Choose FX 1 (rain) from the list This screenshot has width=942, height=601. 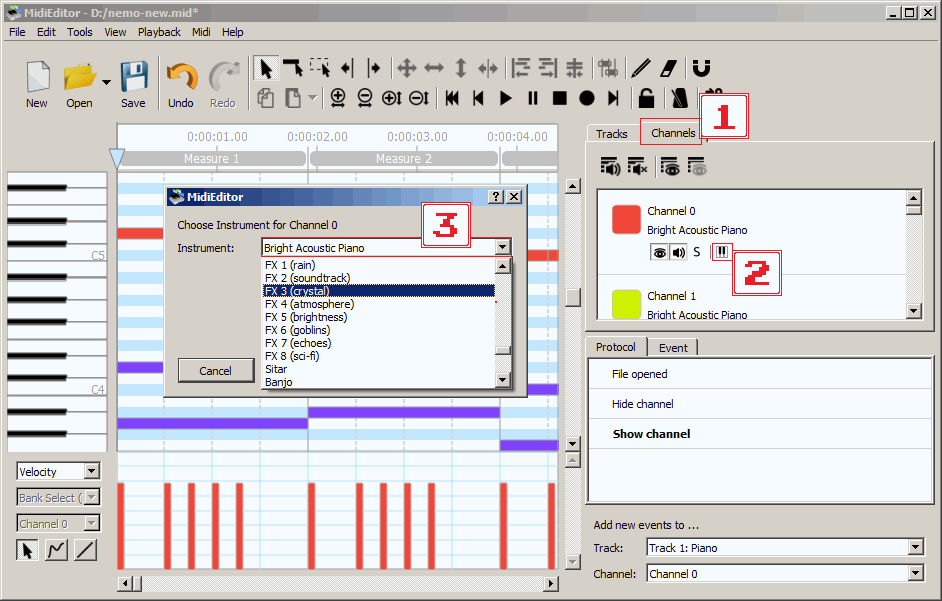(x=378, y=265)
